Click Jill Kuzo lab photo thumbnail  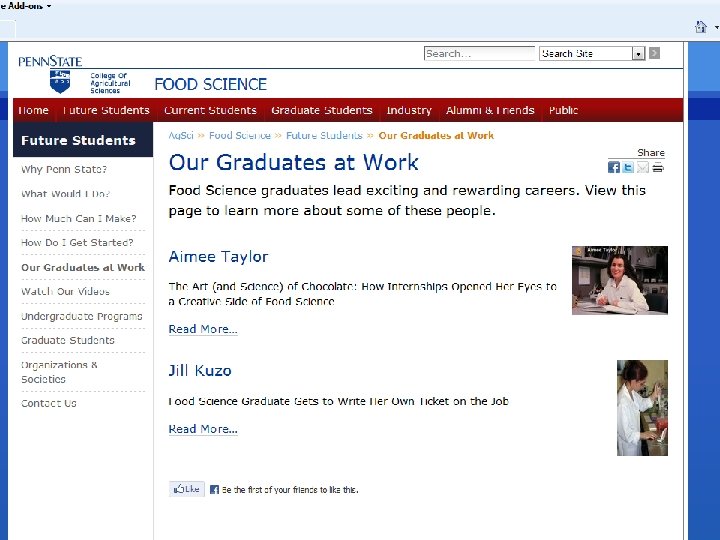coord(642,408)
